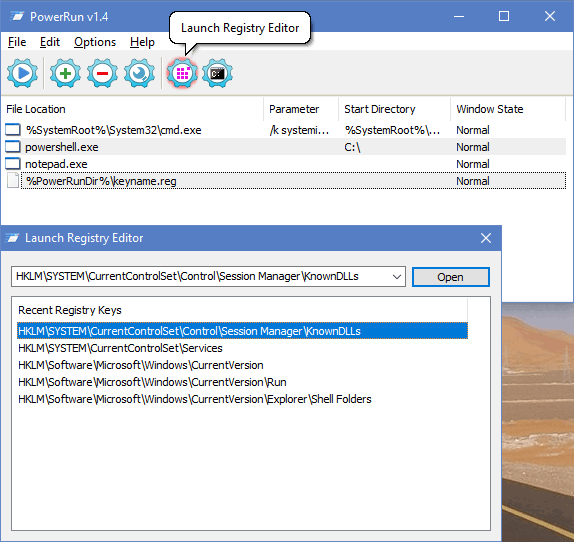Click the Launch Registry Editor pink grid icon
The height and width of the screenshot is (542, 574).
pos(182,73)
